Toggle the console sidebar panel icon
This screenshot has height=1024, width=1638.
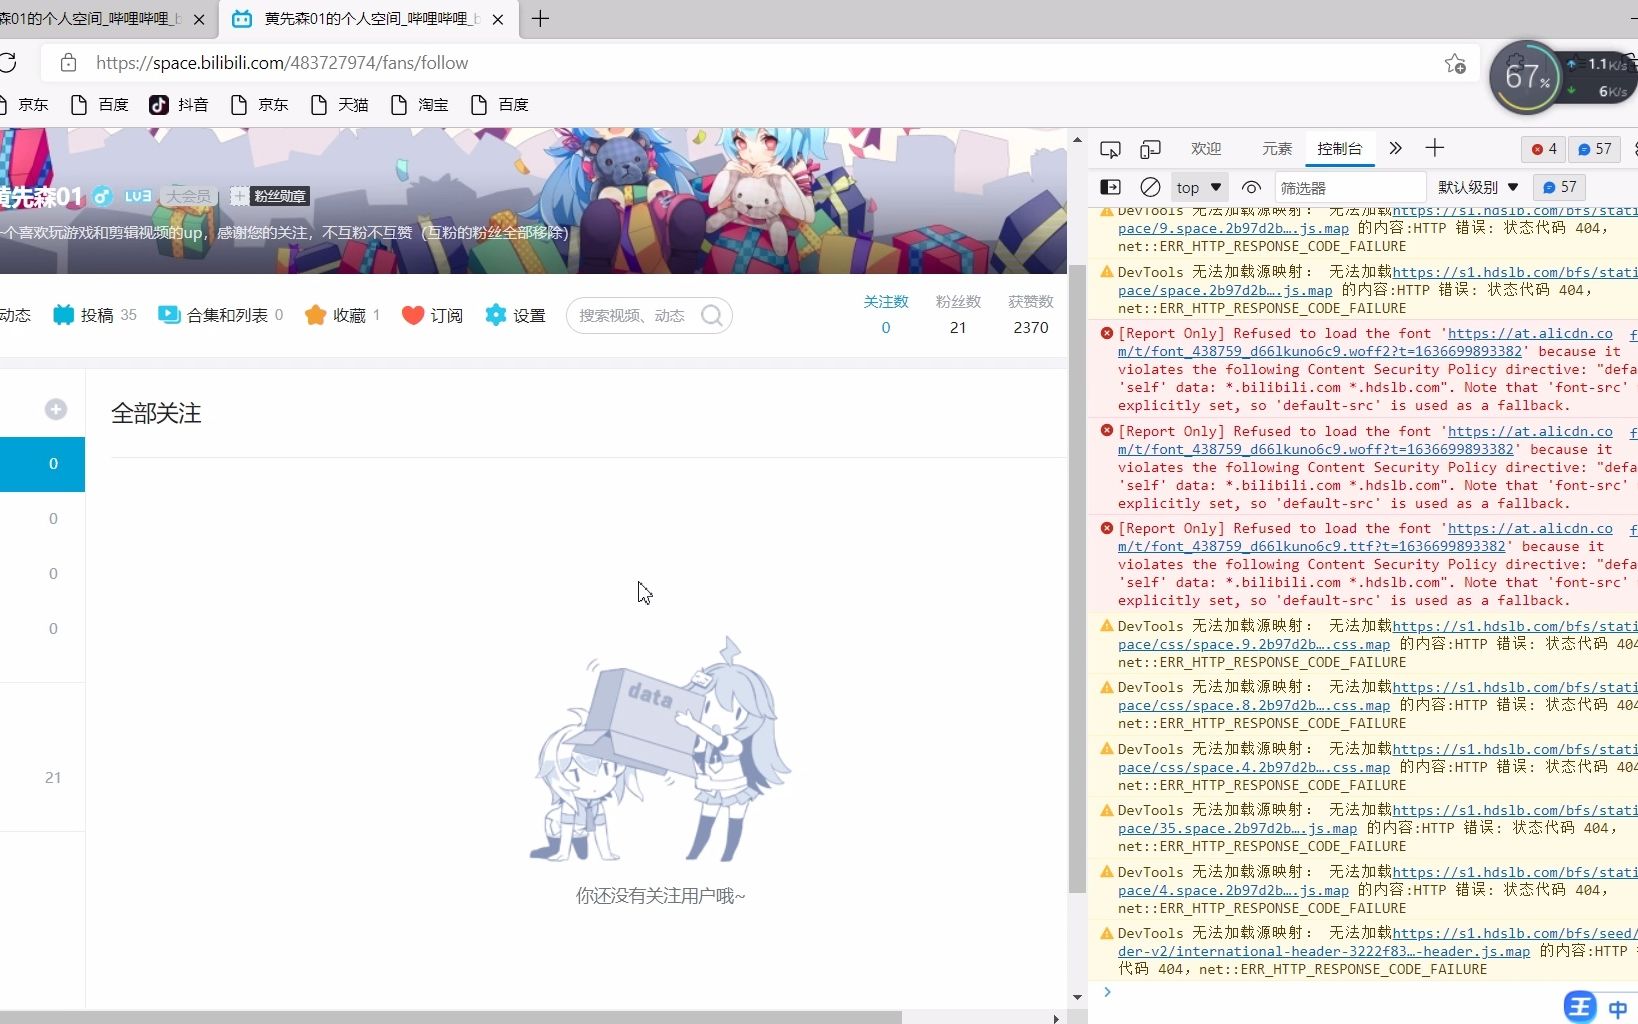pyautogui.click(x=1110, y=187)
